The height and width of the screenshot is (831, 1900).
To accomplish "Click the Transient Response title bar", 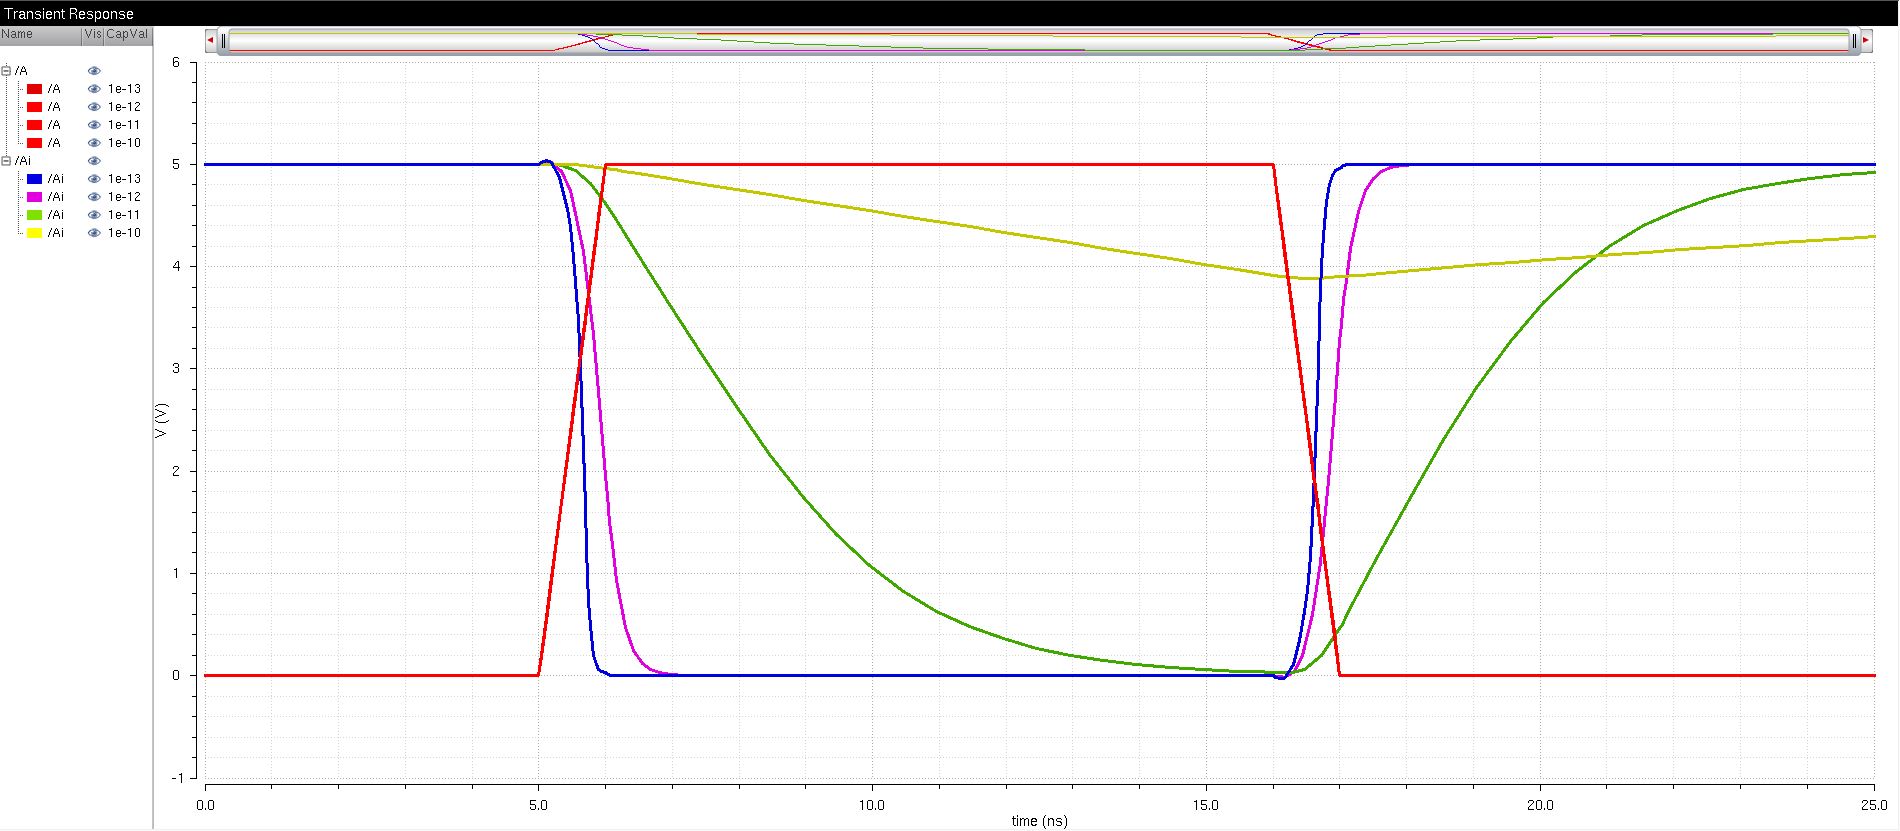I will pos(950,13).
